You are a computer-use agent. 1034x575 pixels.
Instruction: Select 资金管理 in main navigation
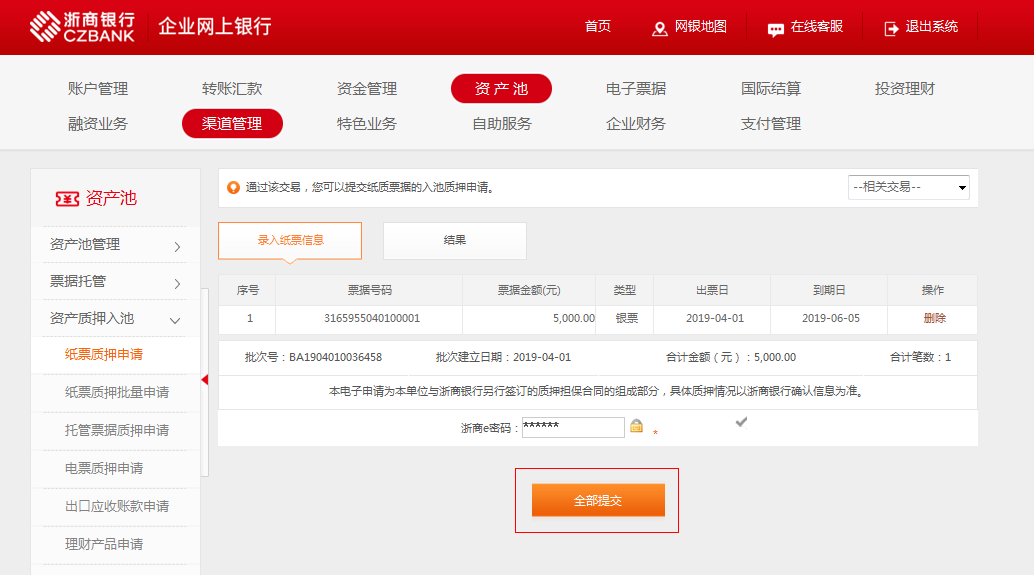(x=367, y=88)
